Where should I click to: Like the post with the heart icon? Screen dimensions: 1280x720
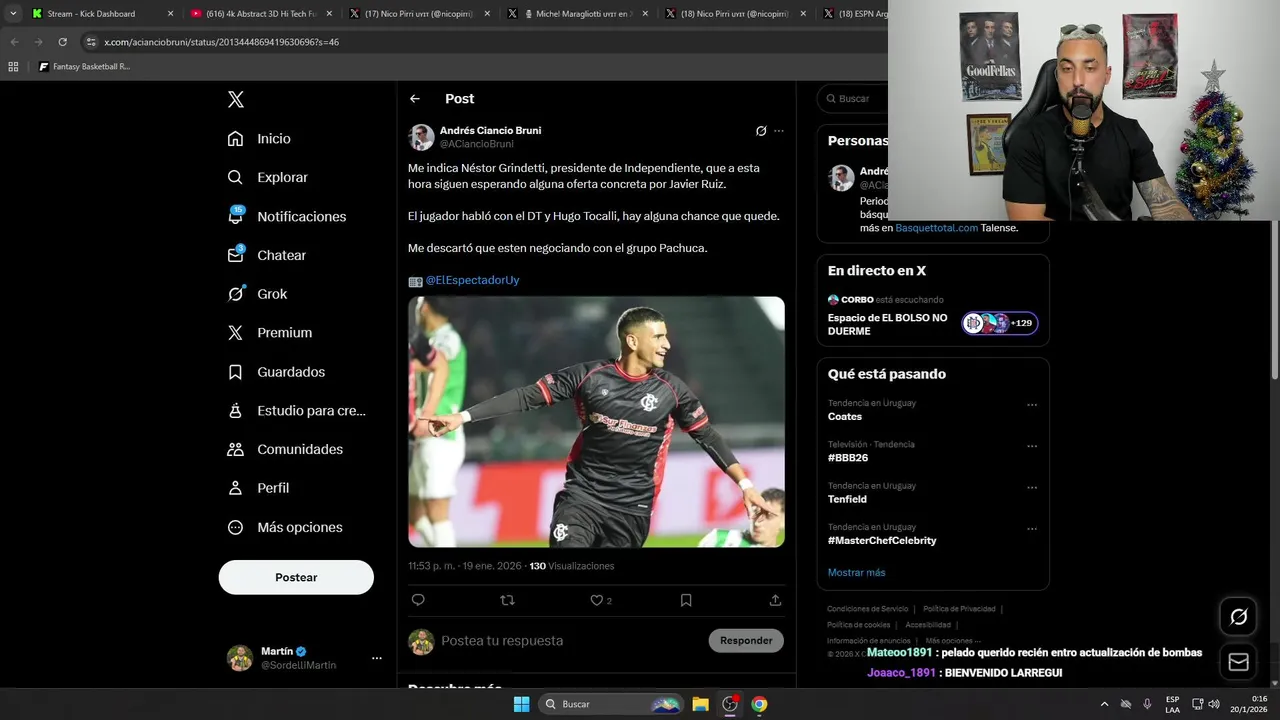(597, 600)
